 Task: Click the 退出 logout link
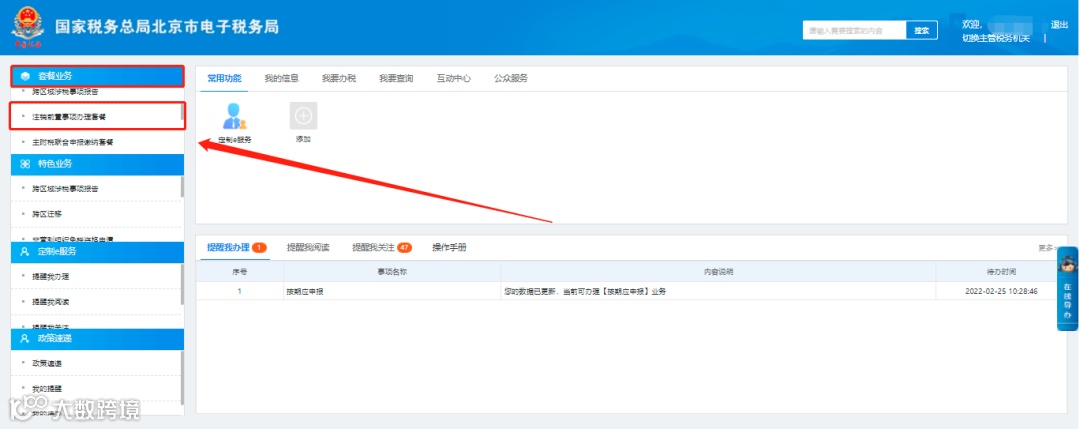coord(1059,25)
